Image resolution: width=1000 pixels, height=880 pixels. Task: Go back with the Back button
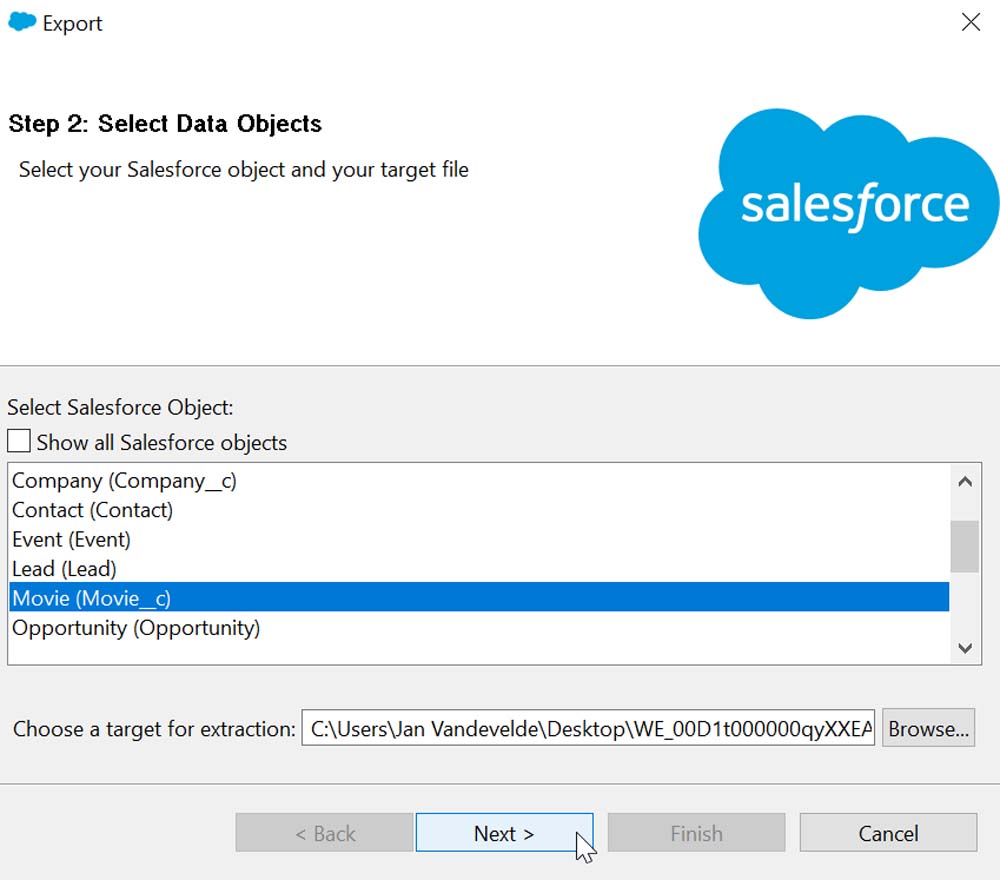324,833
